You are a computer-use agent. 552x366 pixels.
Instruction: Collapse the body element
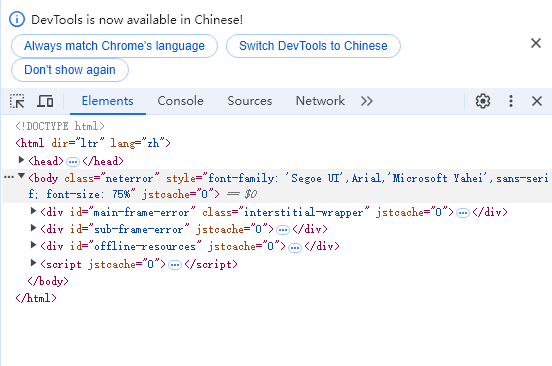click(21, 176)
